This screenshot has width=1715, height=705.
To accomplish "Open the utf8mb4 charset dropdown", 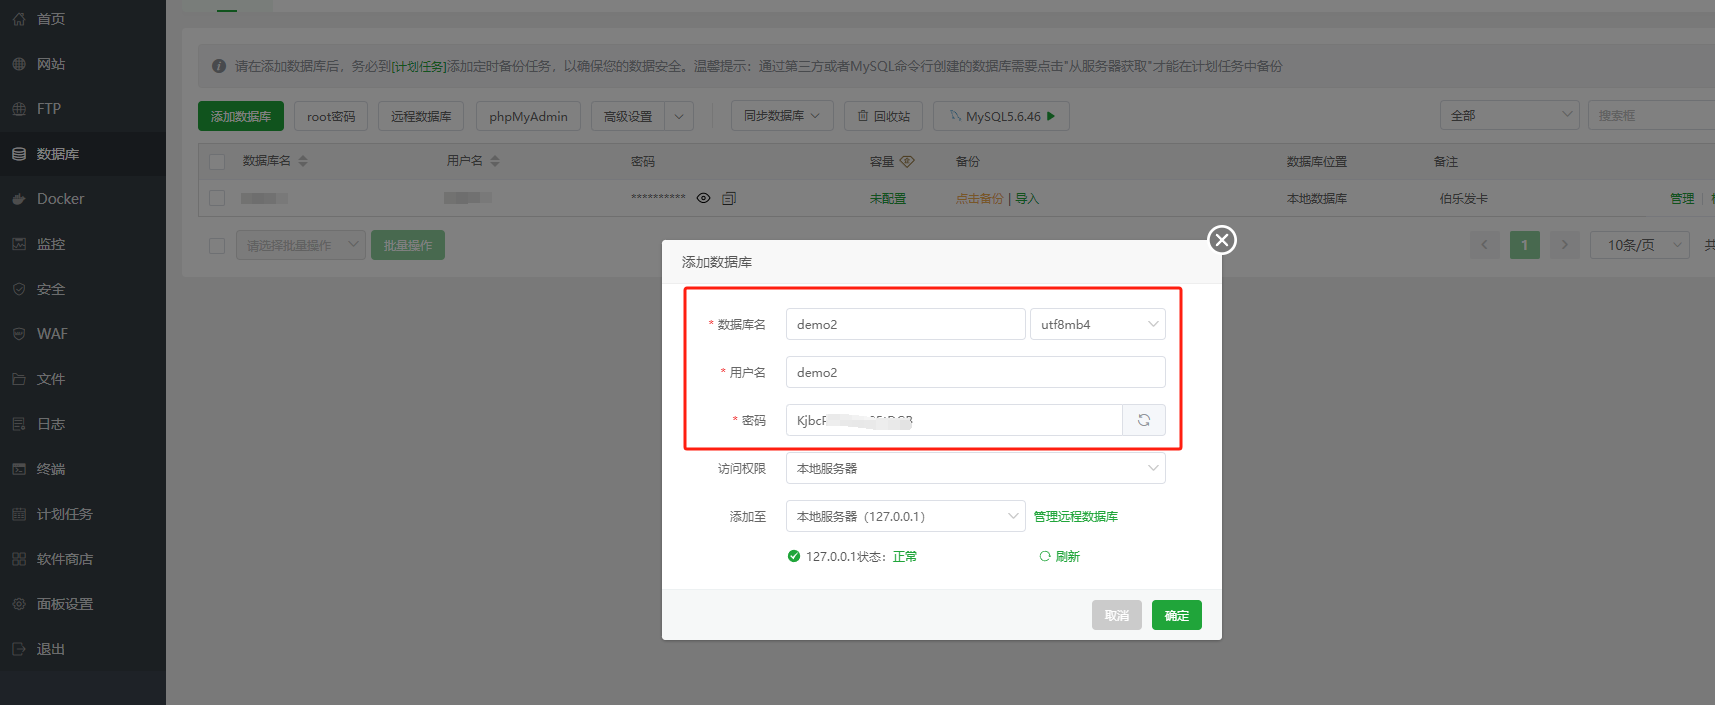I will tap(1097, 324).
